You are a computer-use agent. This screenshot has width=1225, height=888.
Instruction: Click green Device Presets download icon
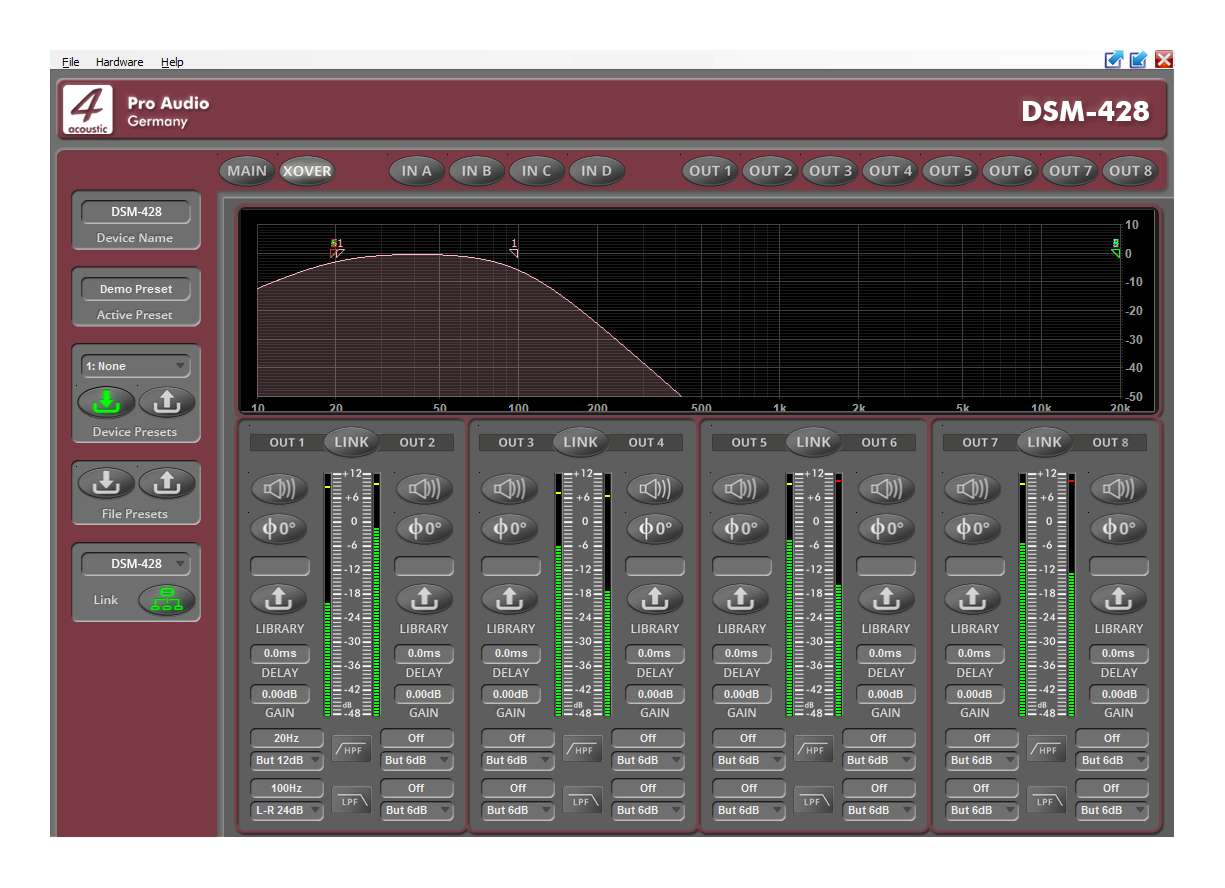pos(106,402)
